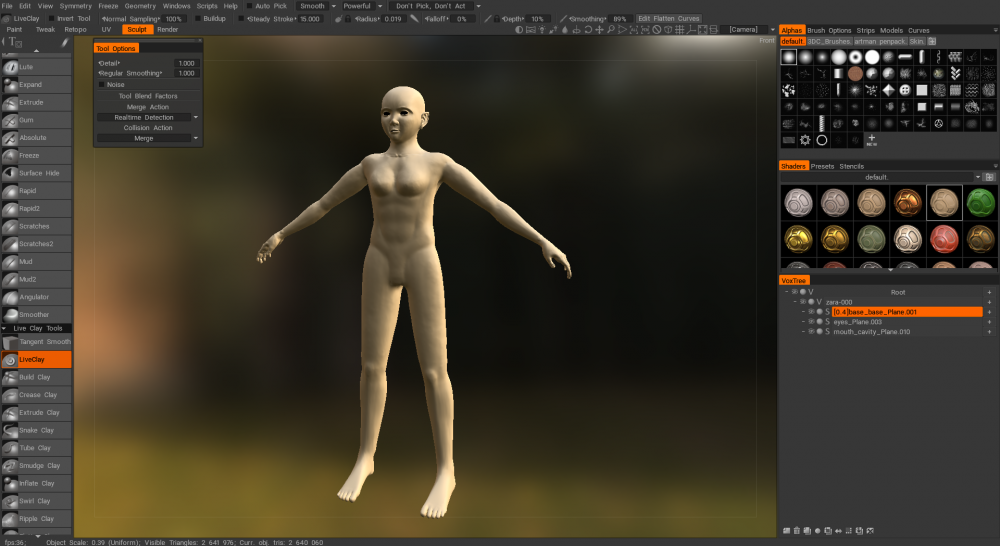Switch to the Retopo room tab
The height and width of the screenshot is (546, 1000).
[x=75, y=29]
